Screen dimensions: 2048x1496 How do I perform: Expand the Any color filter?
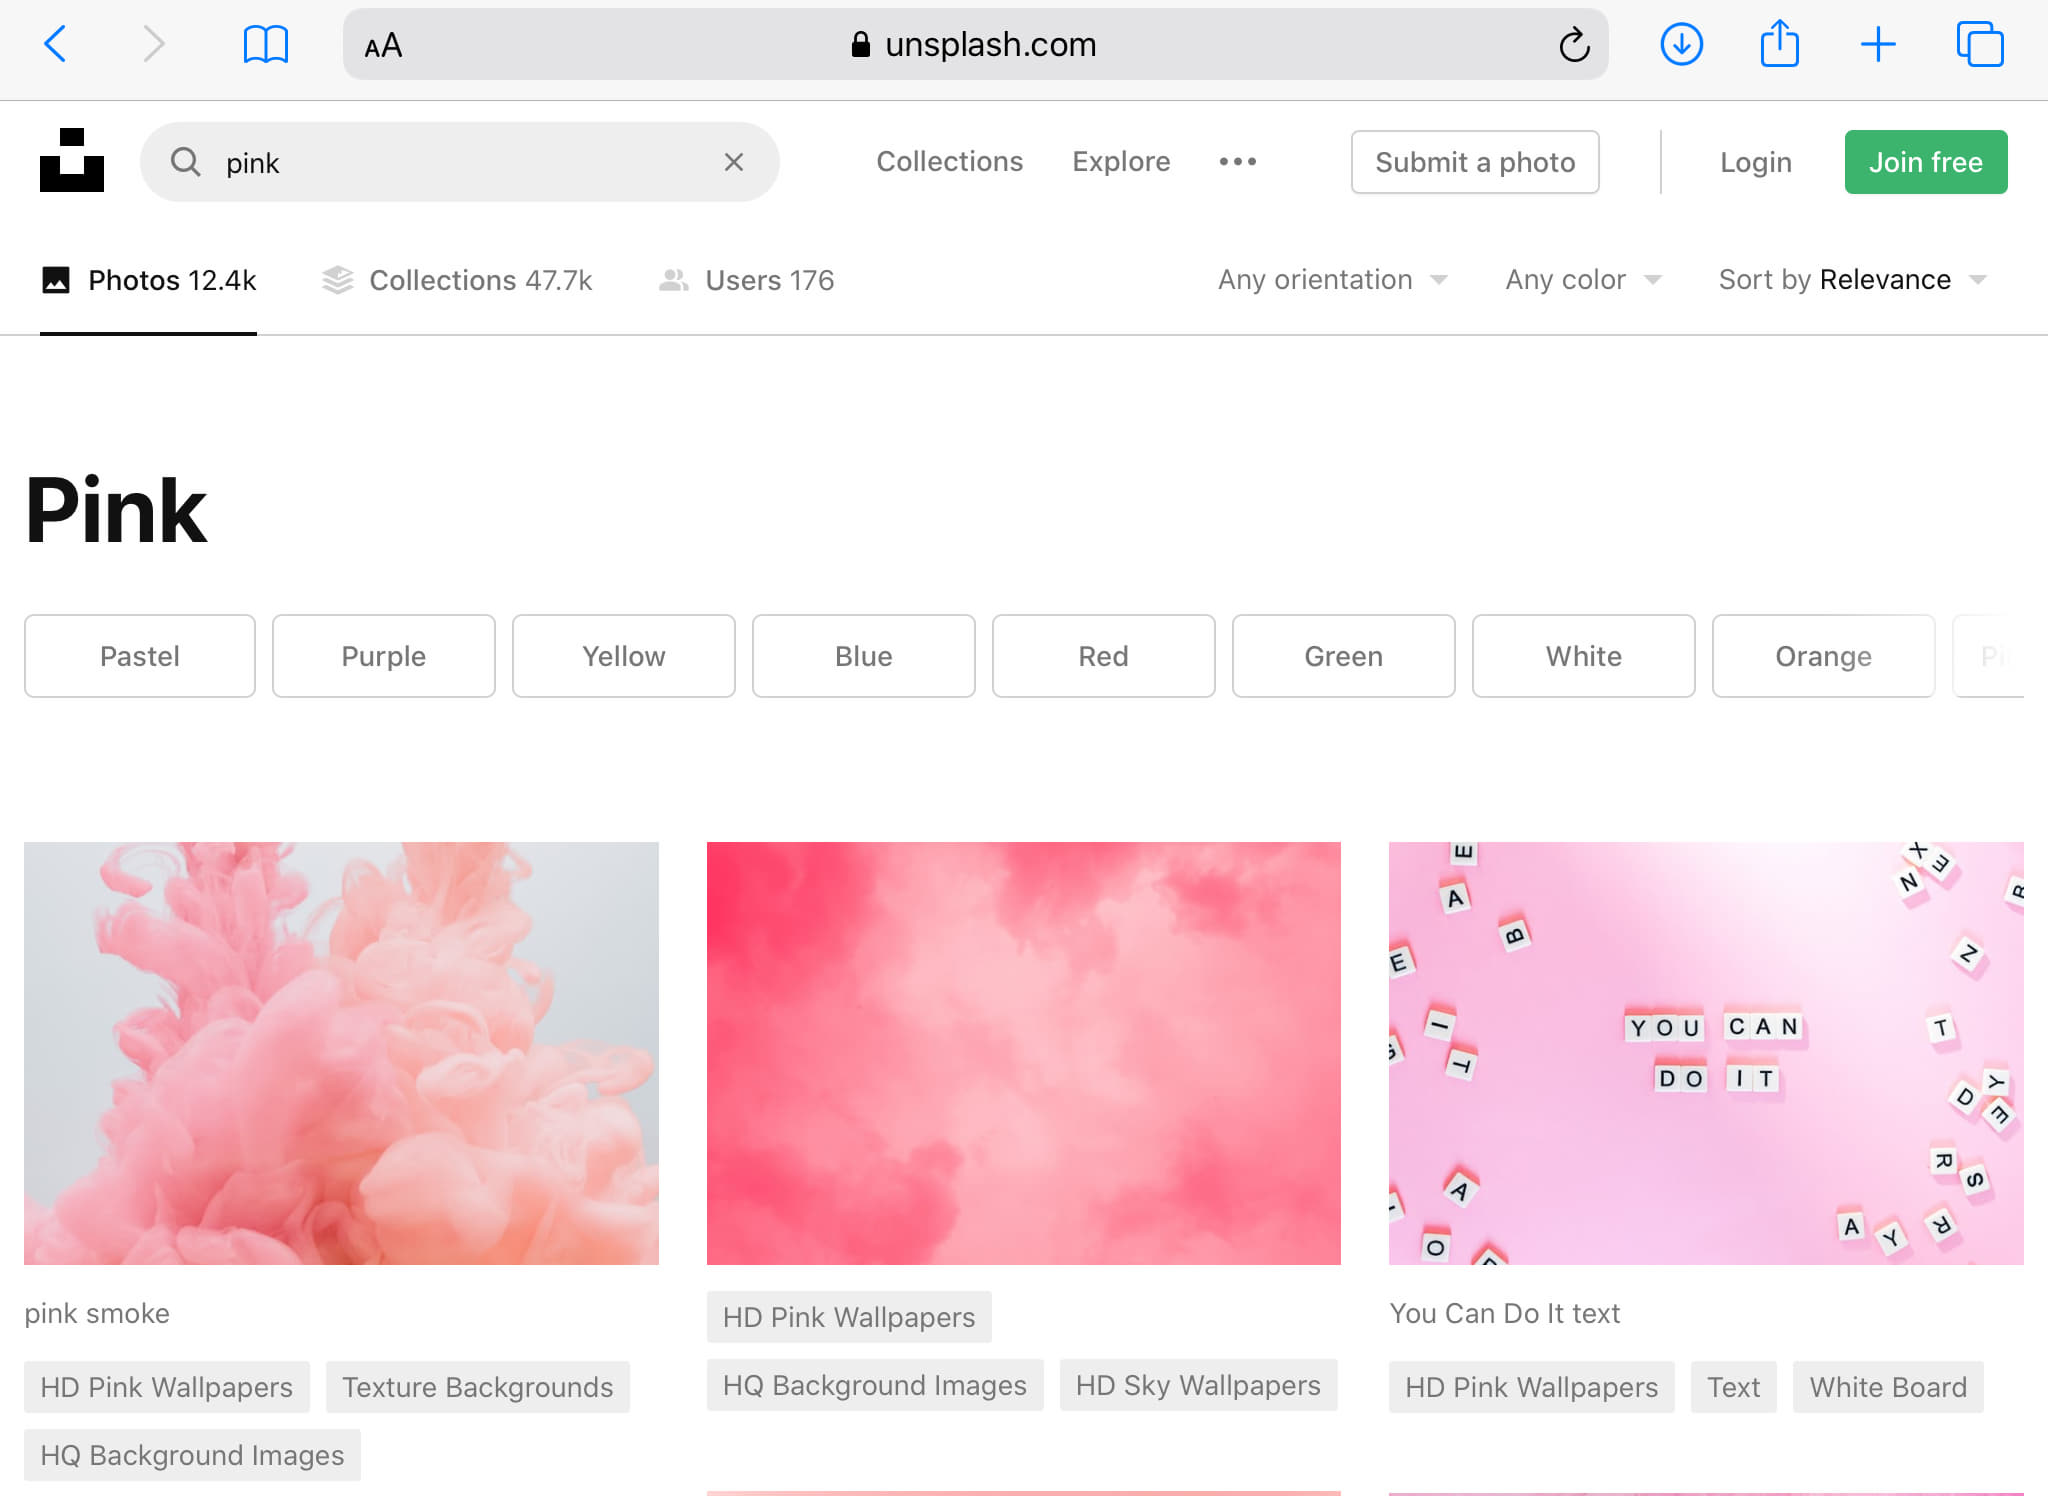(x=1583, y=280)
